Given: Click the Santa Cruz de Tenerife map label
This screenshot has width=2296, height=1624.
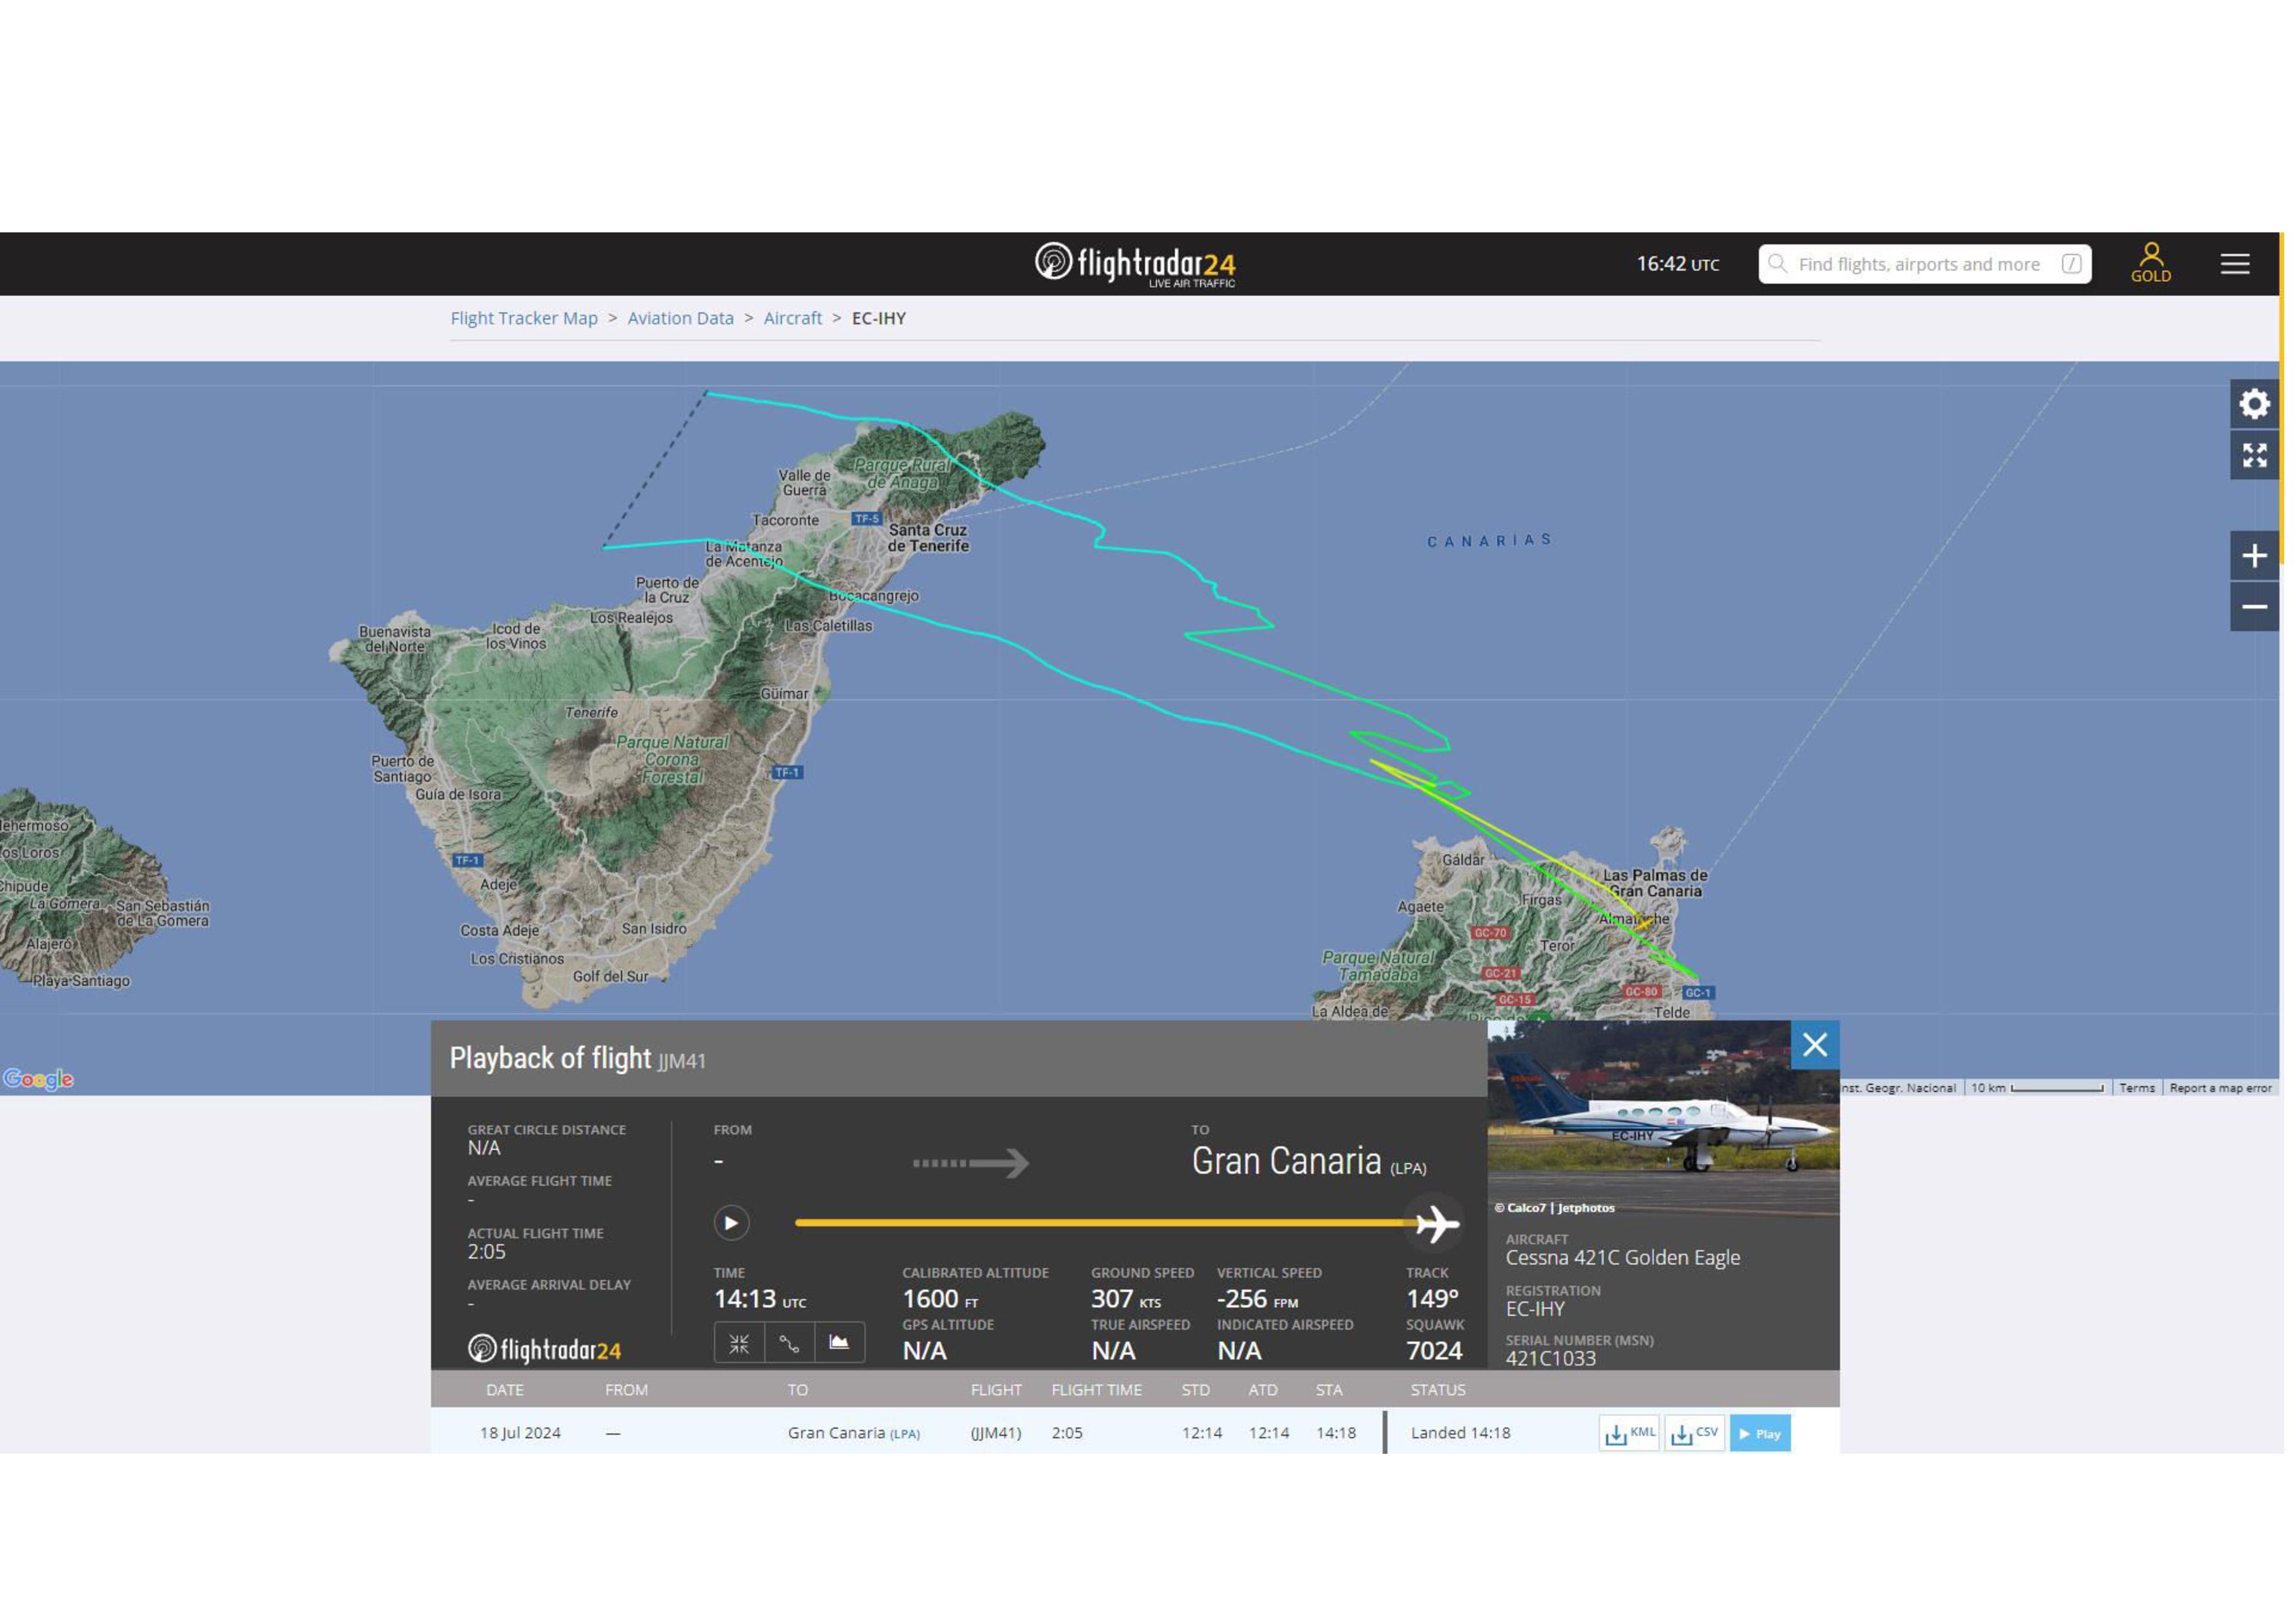Looking at the screenshot, I should click(x=928, y=538).
